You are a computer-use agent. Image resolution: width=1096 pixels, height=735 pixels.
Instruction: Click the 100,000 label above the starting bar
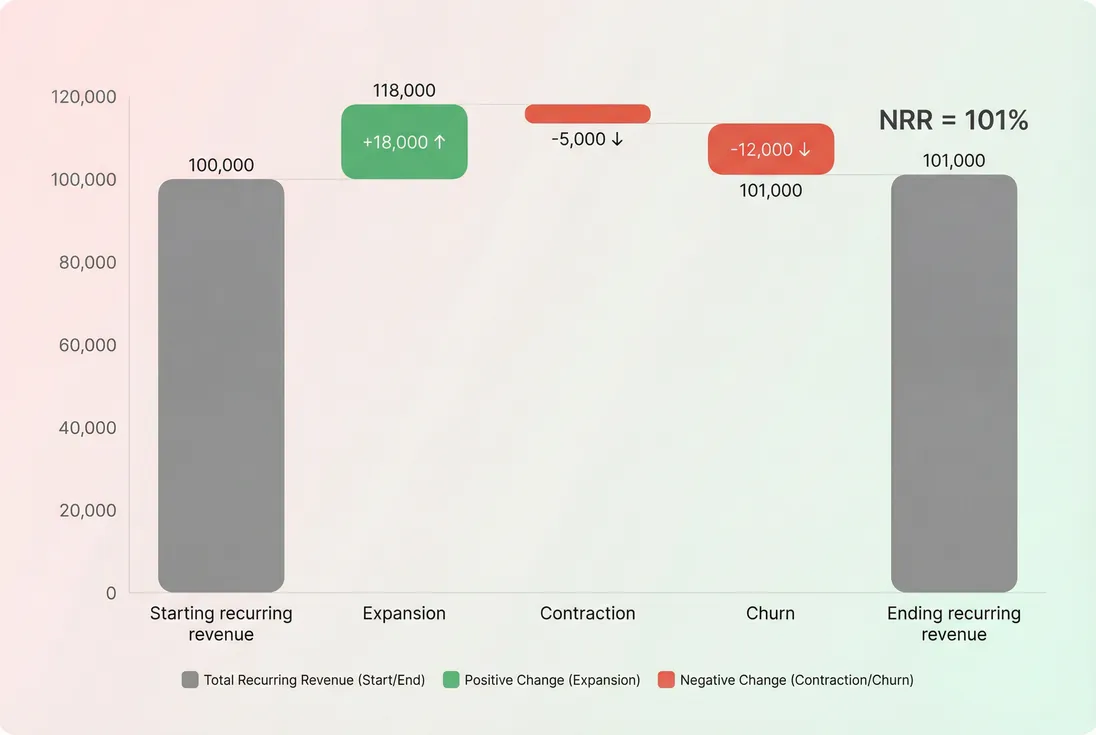pyautogui.click(x=221, y=164)
